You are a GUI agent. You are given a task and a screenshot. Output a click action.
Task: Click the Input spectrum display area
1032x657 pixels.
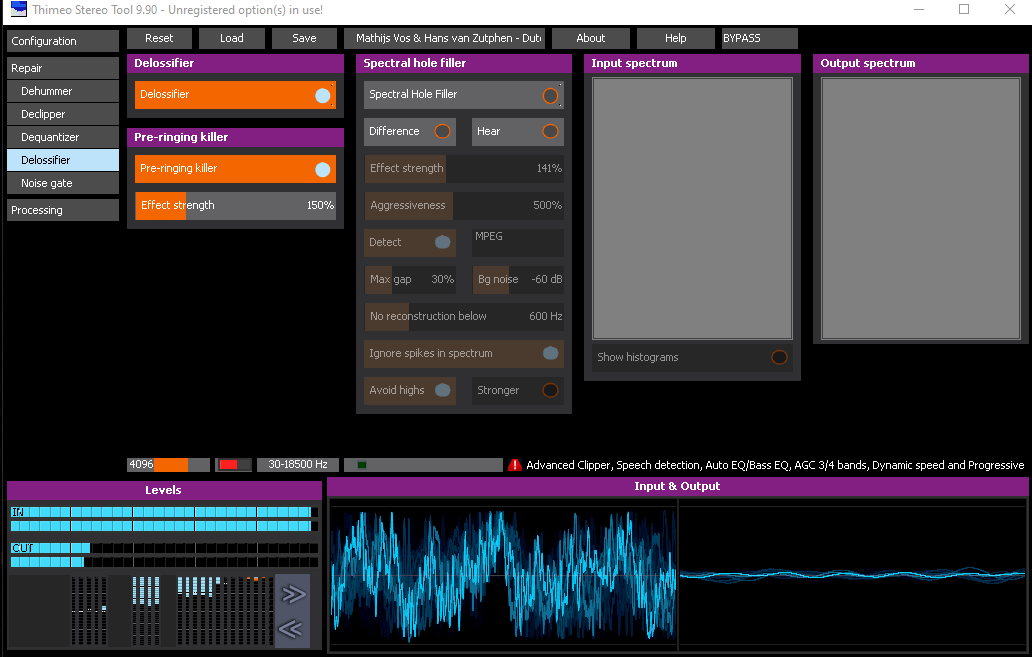[x=692, y=209]
